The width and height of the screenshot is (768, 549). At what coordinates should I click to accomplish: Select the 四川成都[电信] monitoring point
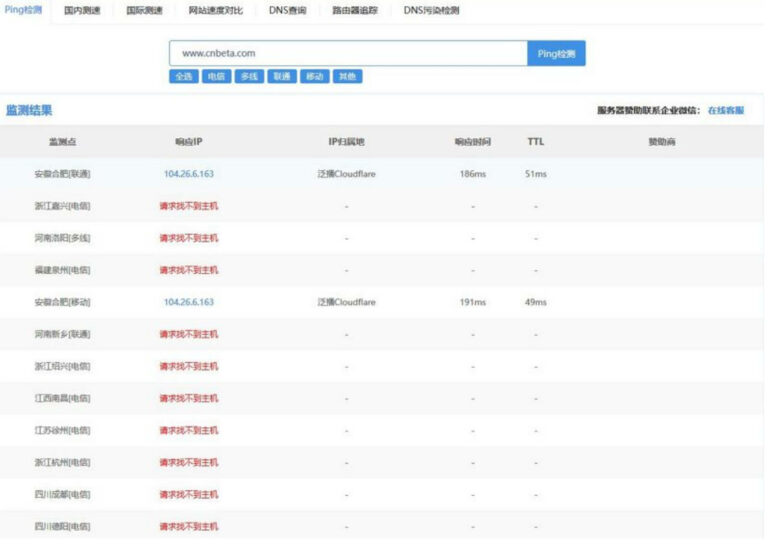pyautogui.click(x=63, y=495)
